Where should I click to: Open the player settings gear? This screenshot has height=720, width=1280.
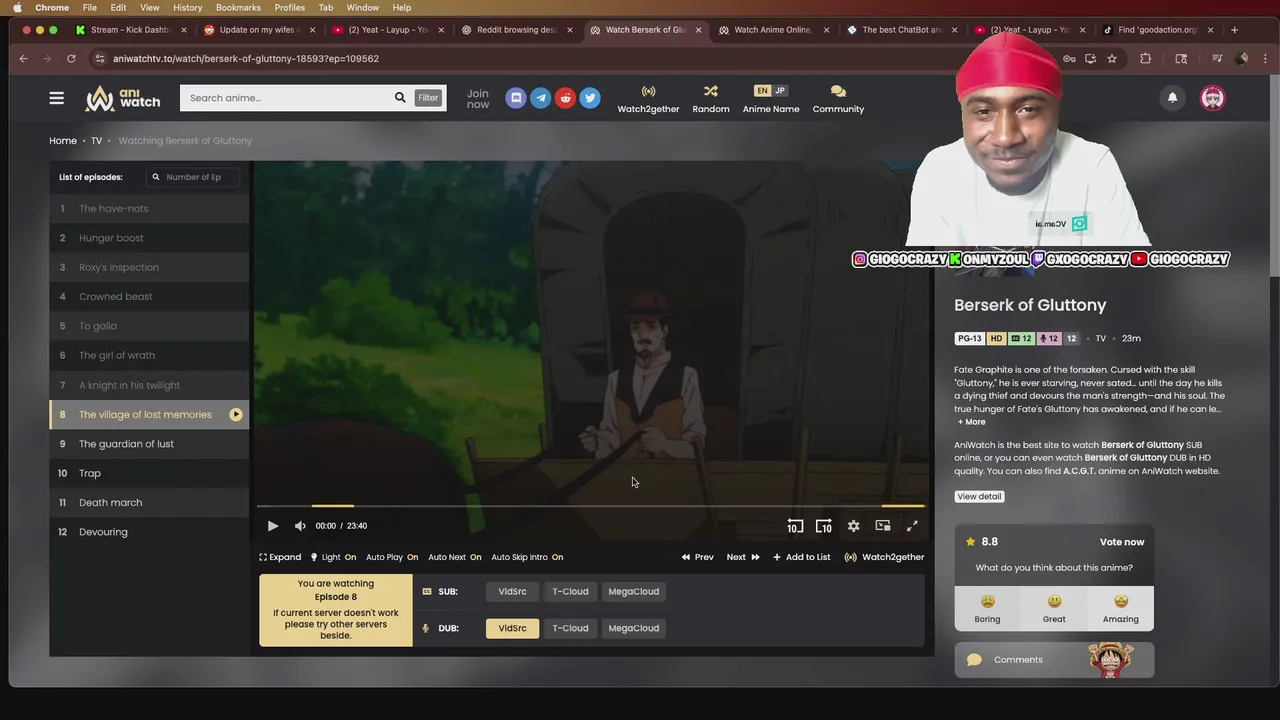click(x=853, y=526)
